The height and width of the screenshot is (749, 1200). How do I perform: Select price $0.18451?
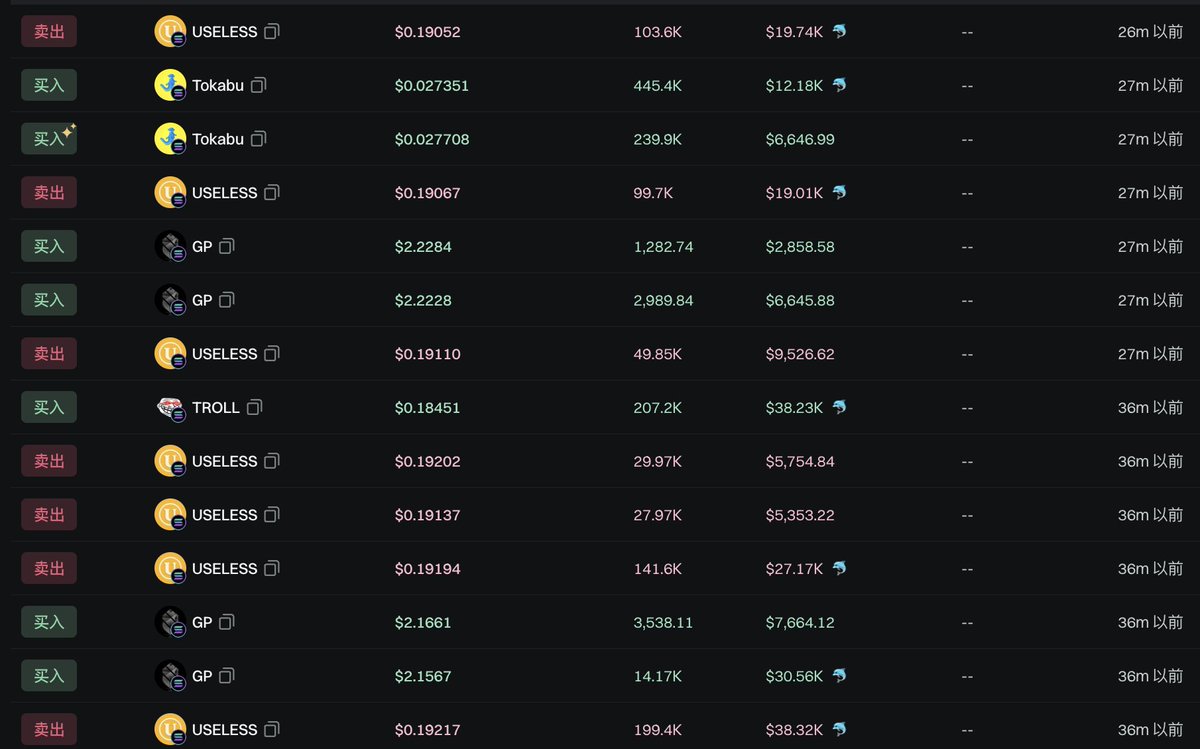tap(427, 407)
